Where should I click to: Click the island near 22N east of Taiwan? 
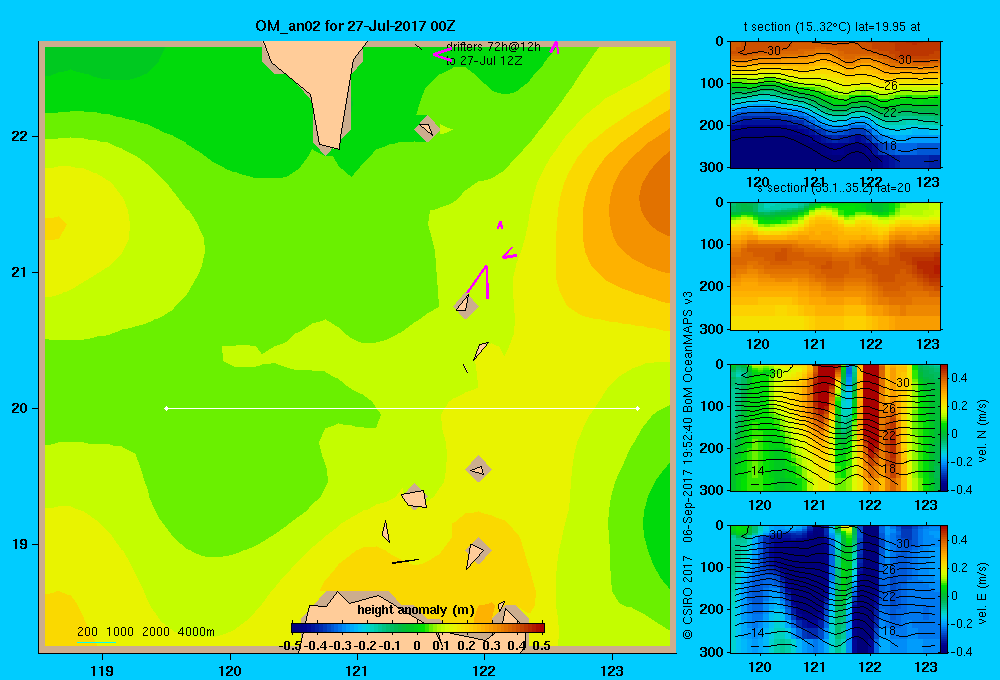coord(426,129)
